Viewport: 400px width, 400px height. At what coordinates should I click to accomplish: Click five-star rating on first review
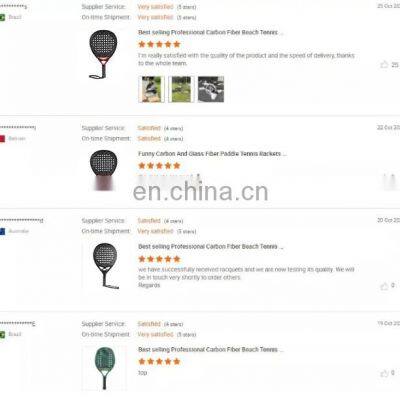coord(159,44)
